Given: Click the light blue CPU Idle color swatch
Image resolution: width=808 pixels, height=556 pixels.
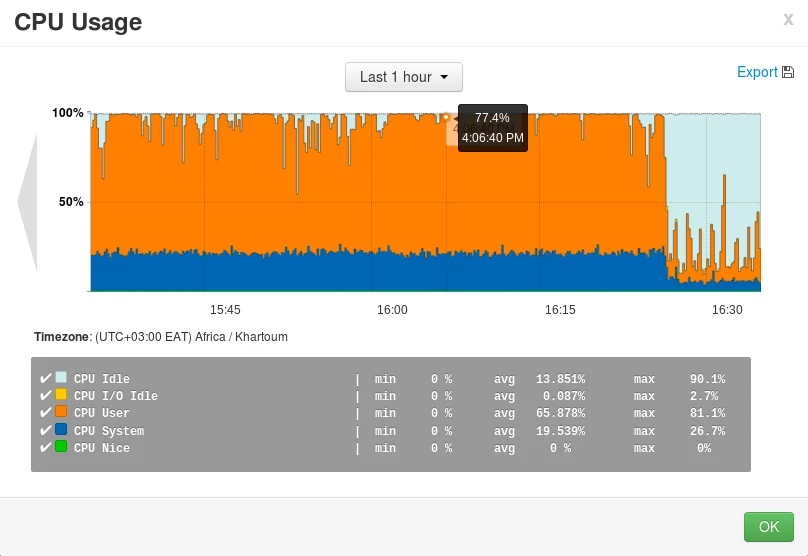Looking at the screenshot, I should [61, 377].
